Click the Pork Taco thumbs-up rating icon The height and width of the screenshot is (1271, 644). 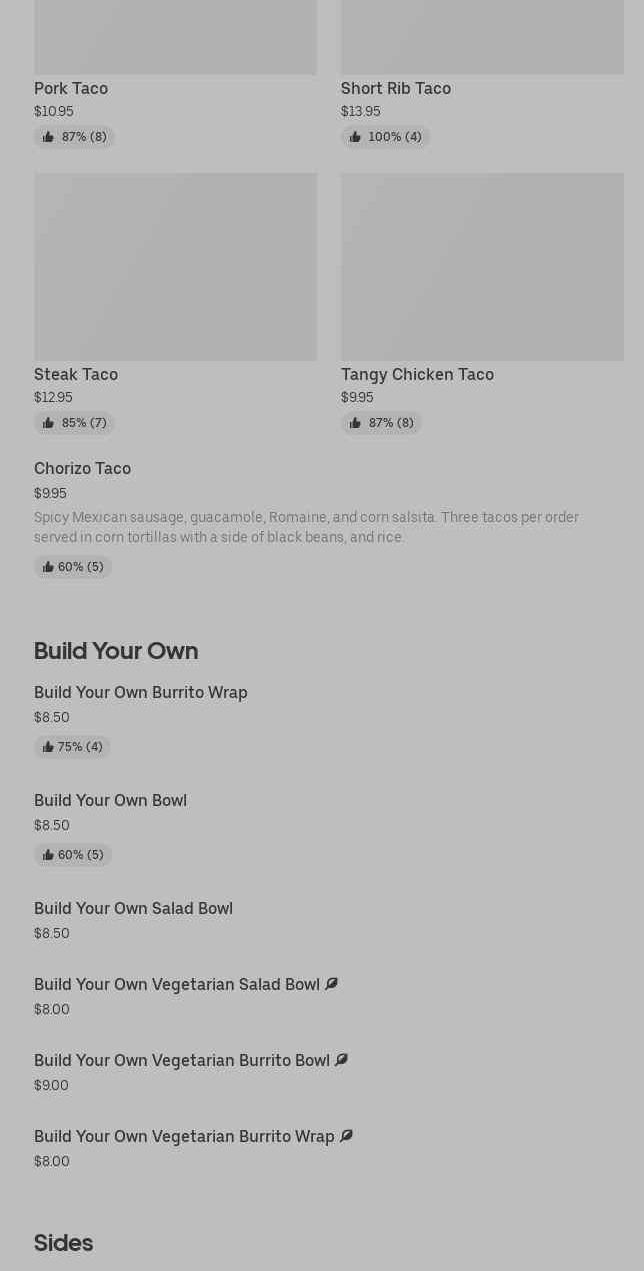pos(48,137)
